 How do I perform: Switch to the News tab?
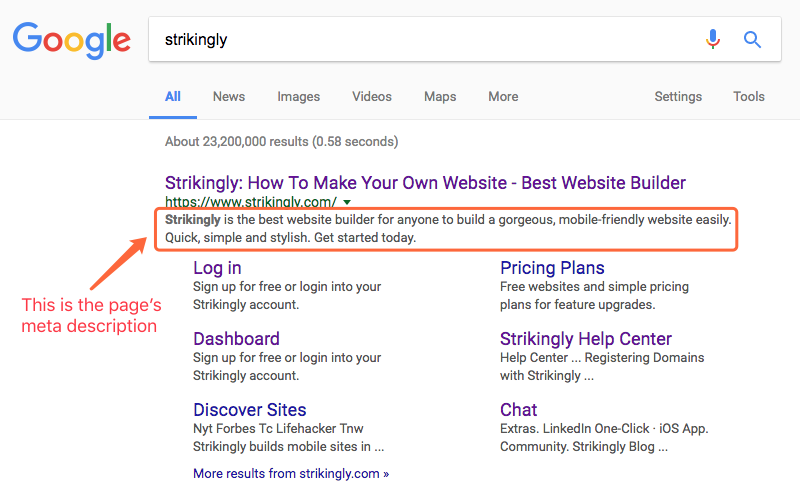tap(229, 96)
